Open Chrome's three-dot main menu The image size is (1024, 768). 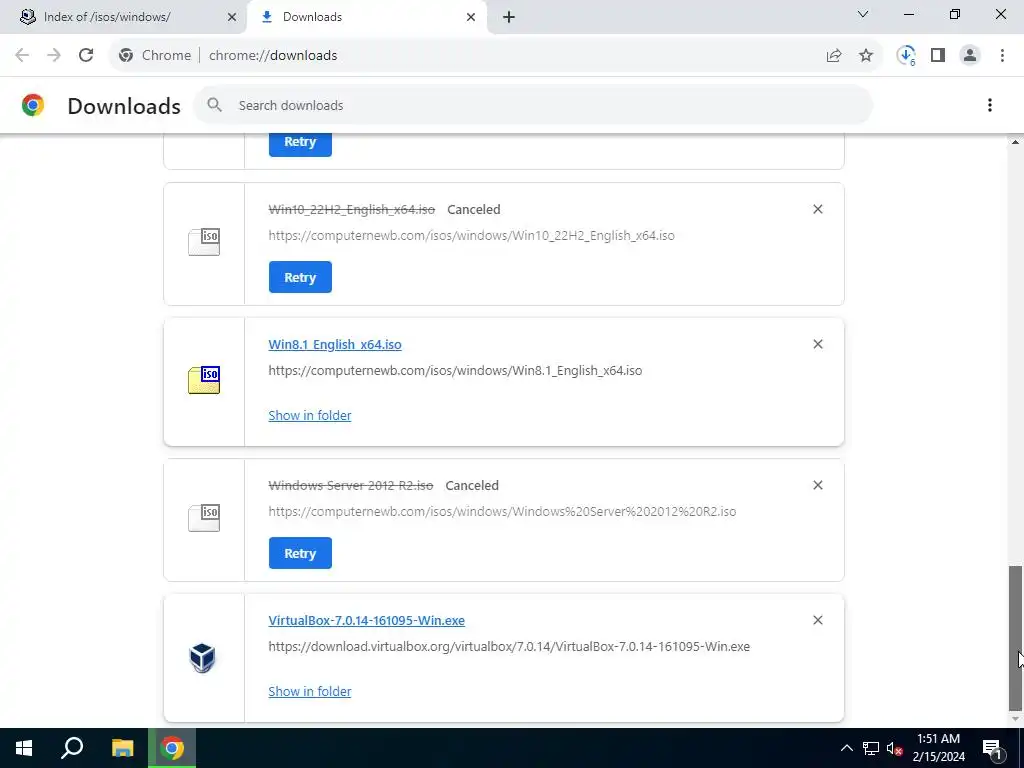click(x=1002, y=56)
